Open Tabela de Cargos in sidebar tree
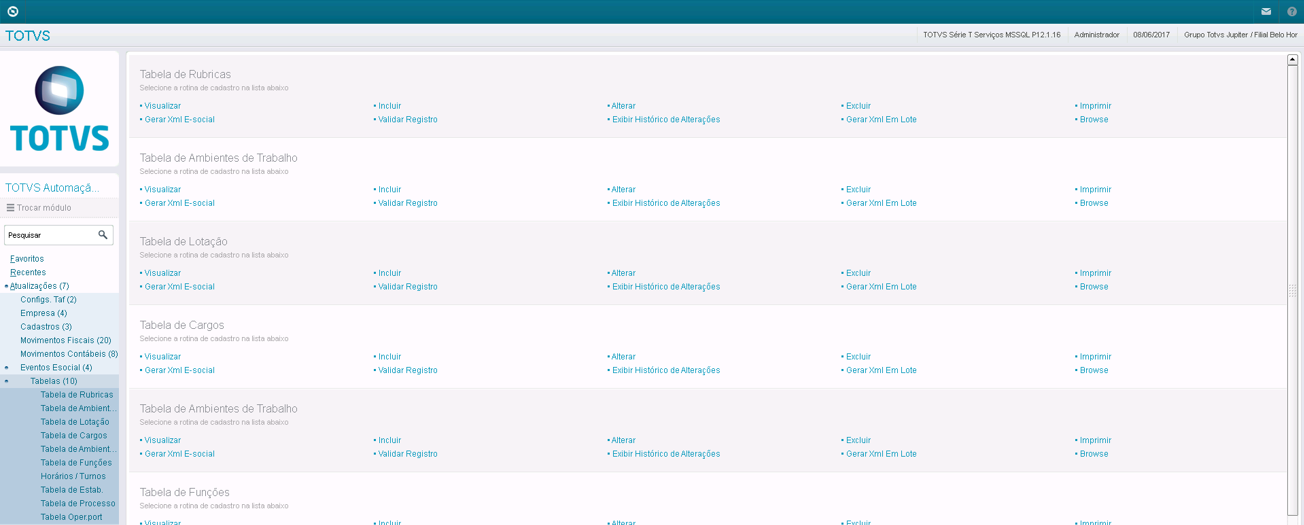The height and width of the screenshot is (525, 1304). coord(74,436)
